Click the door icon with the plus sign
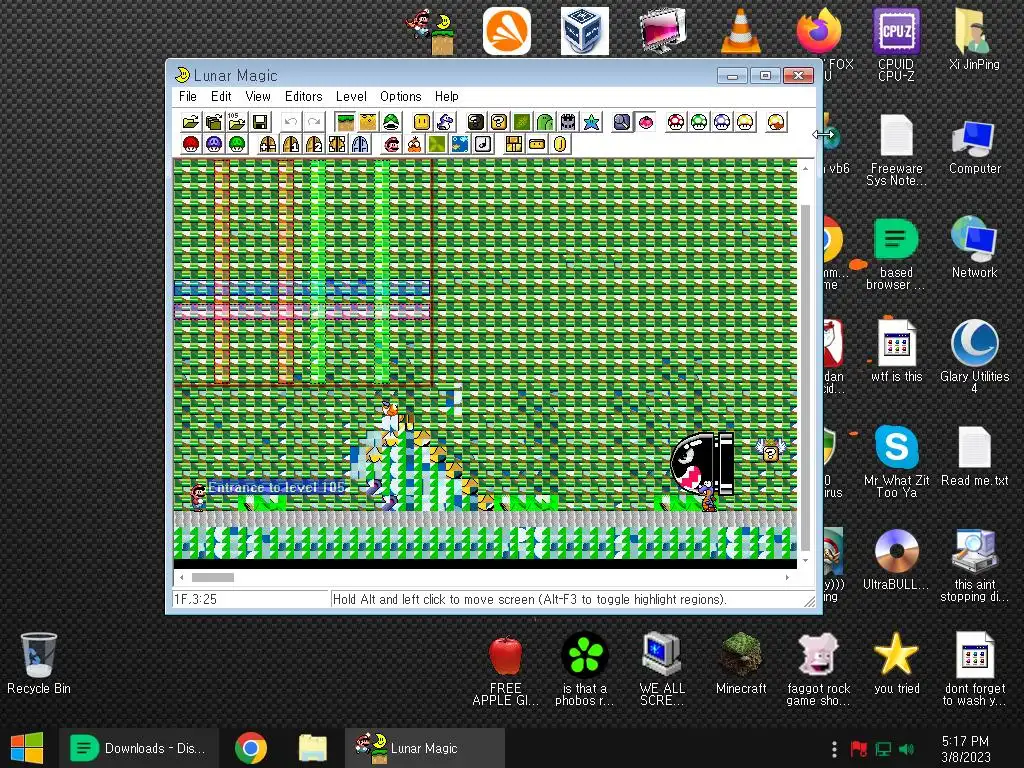Image resolution: width=1024 pixels, height=768 pixels. (268, 144)
